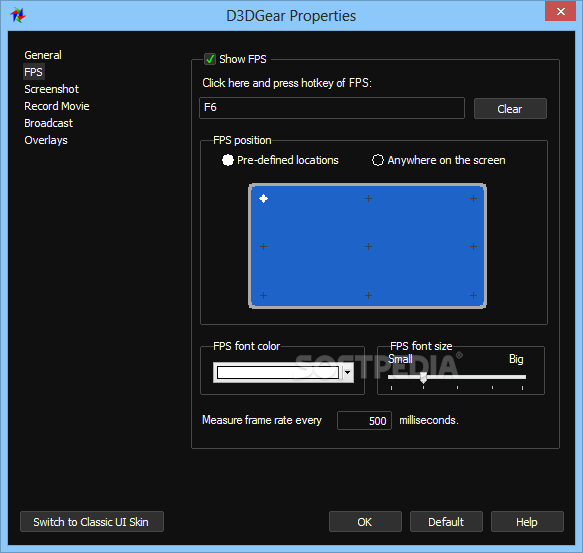
Task: Click the FPS hotkey field showing F6
Action: click(x=332, y=108)
